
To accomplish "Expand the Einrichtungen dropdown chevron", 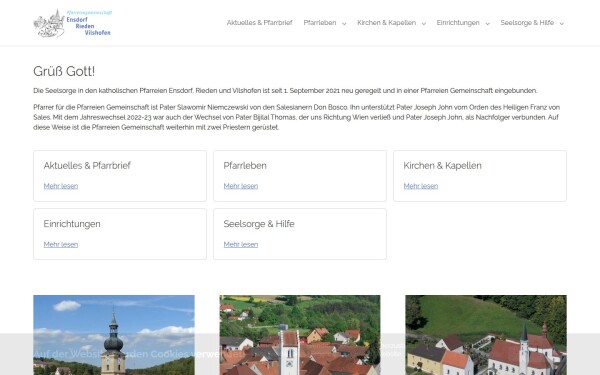I will coord(487,24).
